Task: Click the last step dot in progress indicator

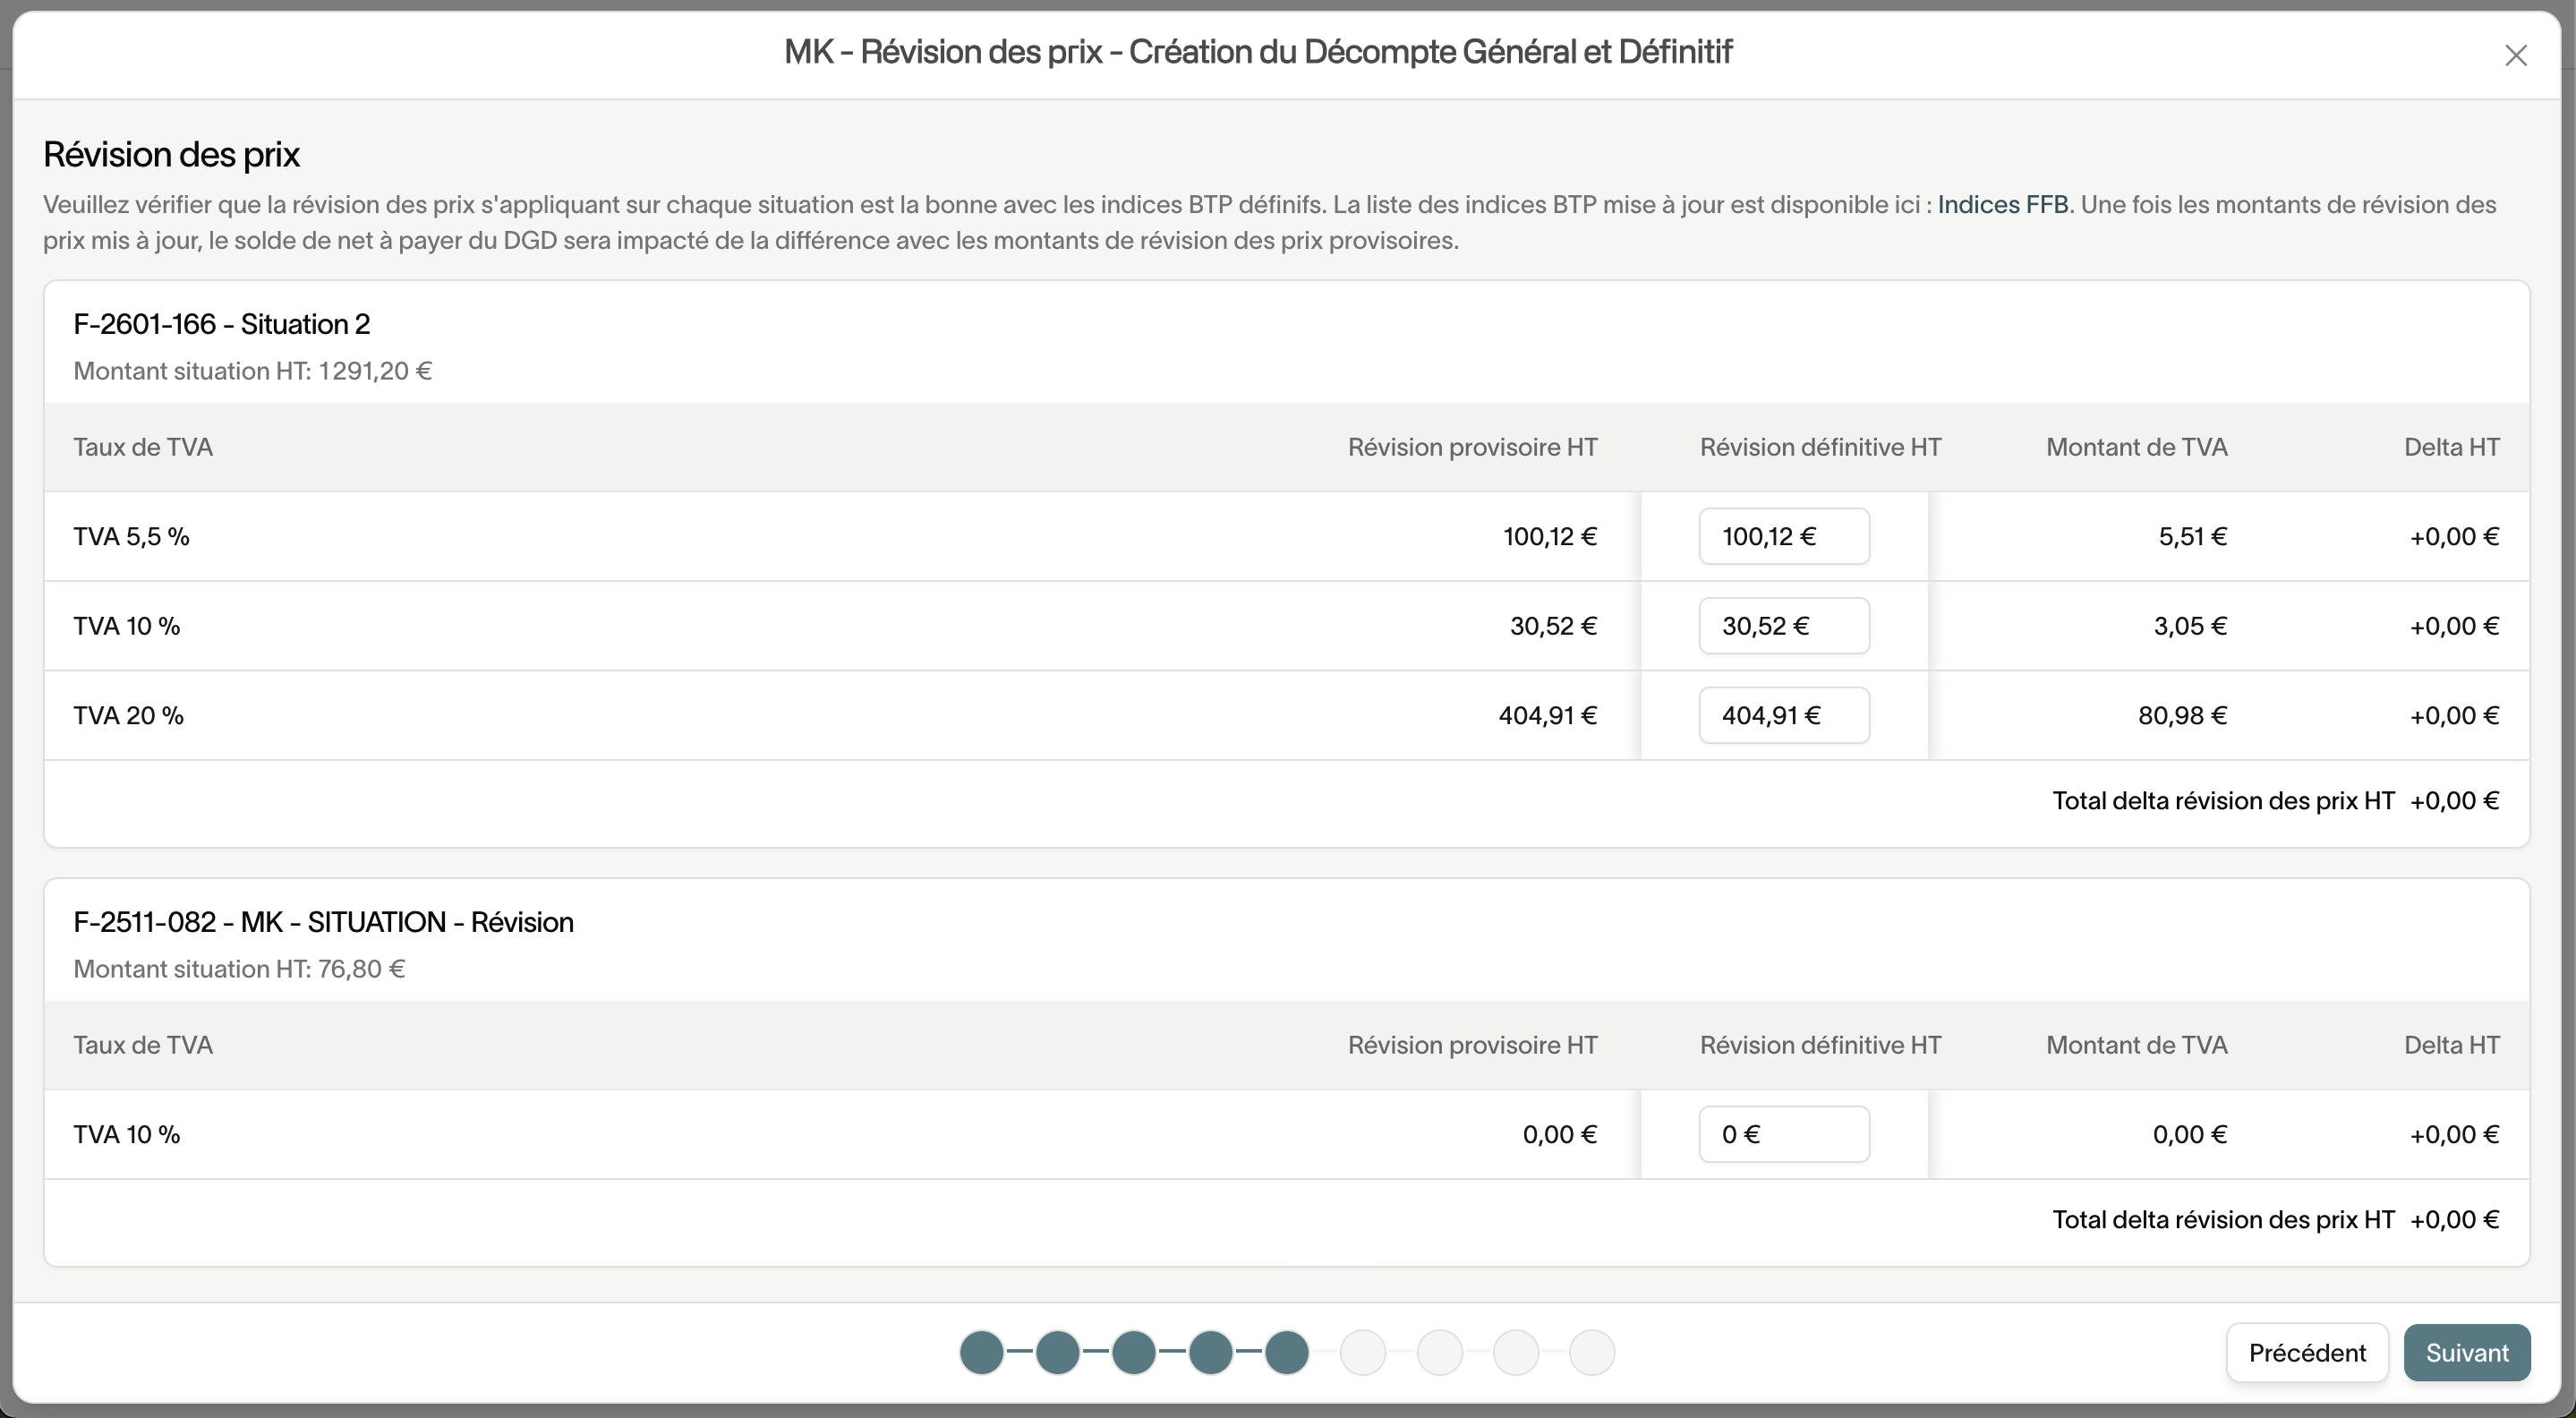Action: (x=1592, y=1353)
